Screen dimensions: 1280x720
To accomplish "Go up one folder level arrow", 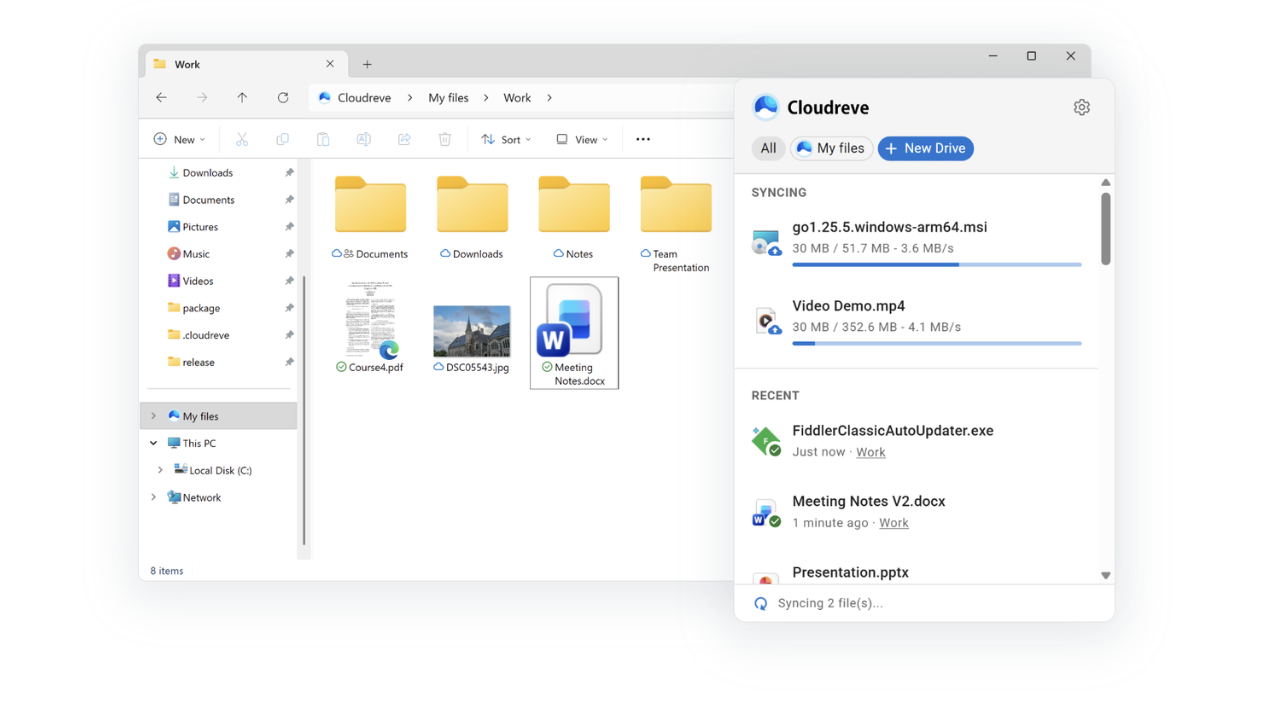I will coord(242,97).
